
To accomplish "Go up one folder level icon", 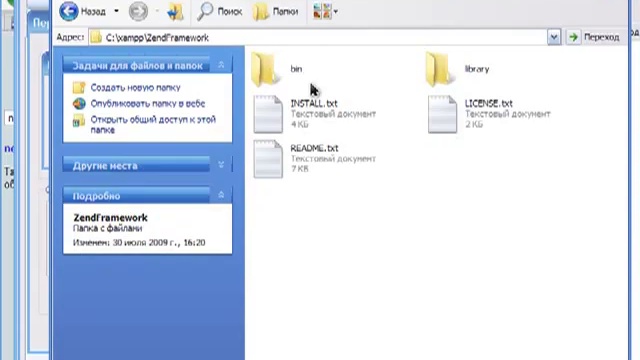I will click(176, 11).
